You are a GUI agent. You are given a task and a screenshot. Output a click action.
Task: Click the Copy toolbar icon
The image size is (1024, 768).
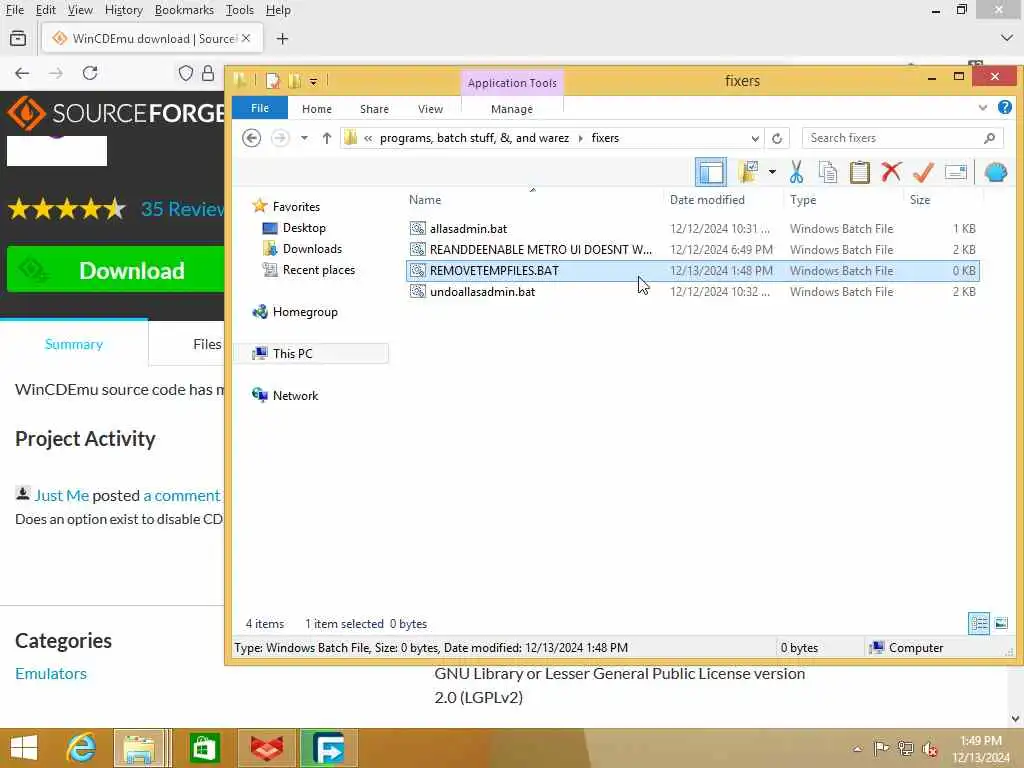point(827,172)
